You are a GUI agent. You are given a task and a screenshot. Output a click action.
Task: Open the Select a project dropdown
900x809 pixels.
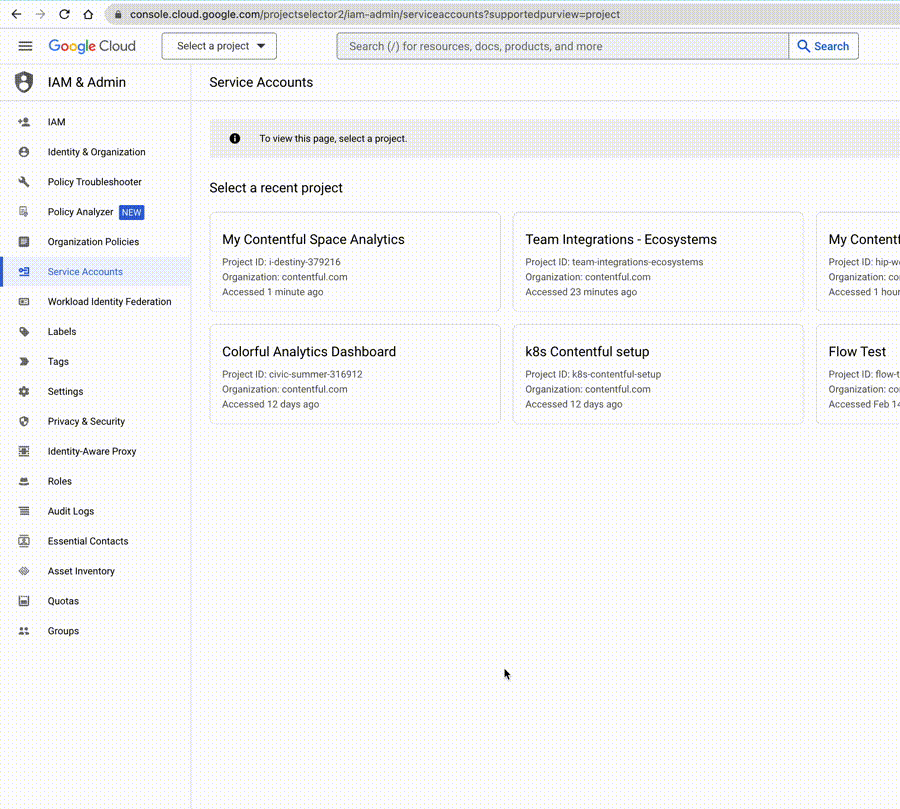pos(219,46)
